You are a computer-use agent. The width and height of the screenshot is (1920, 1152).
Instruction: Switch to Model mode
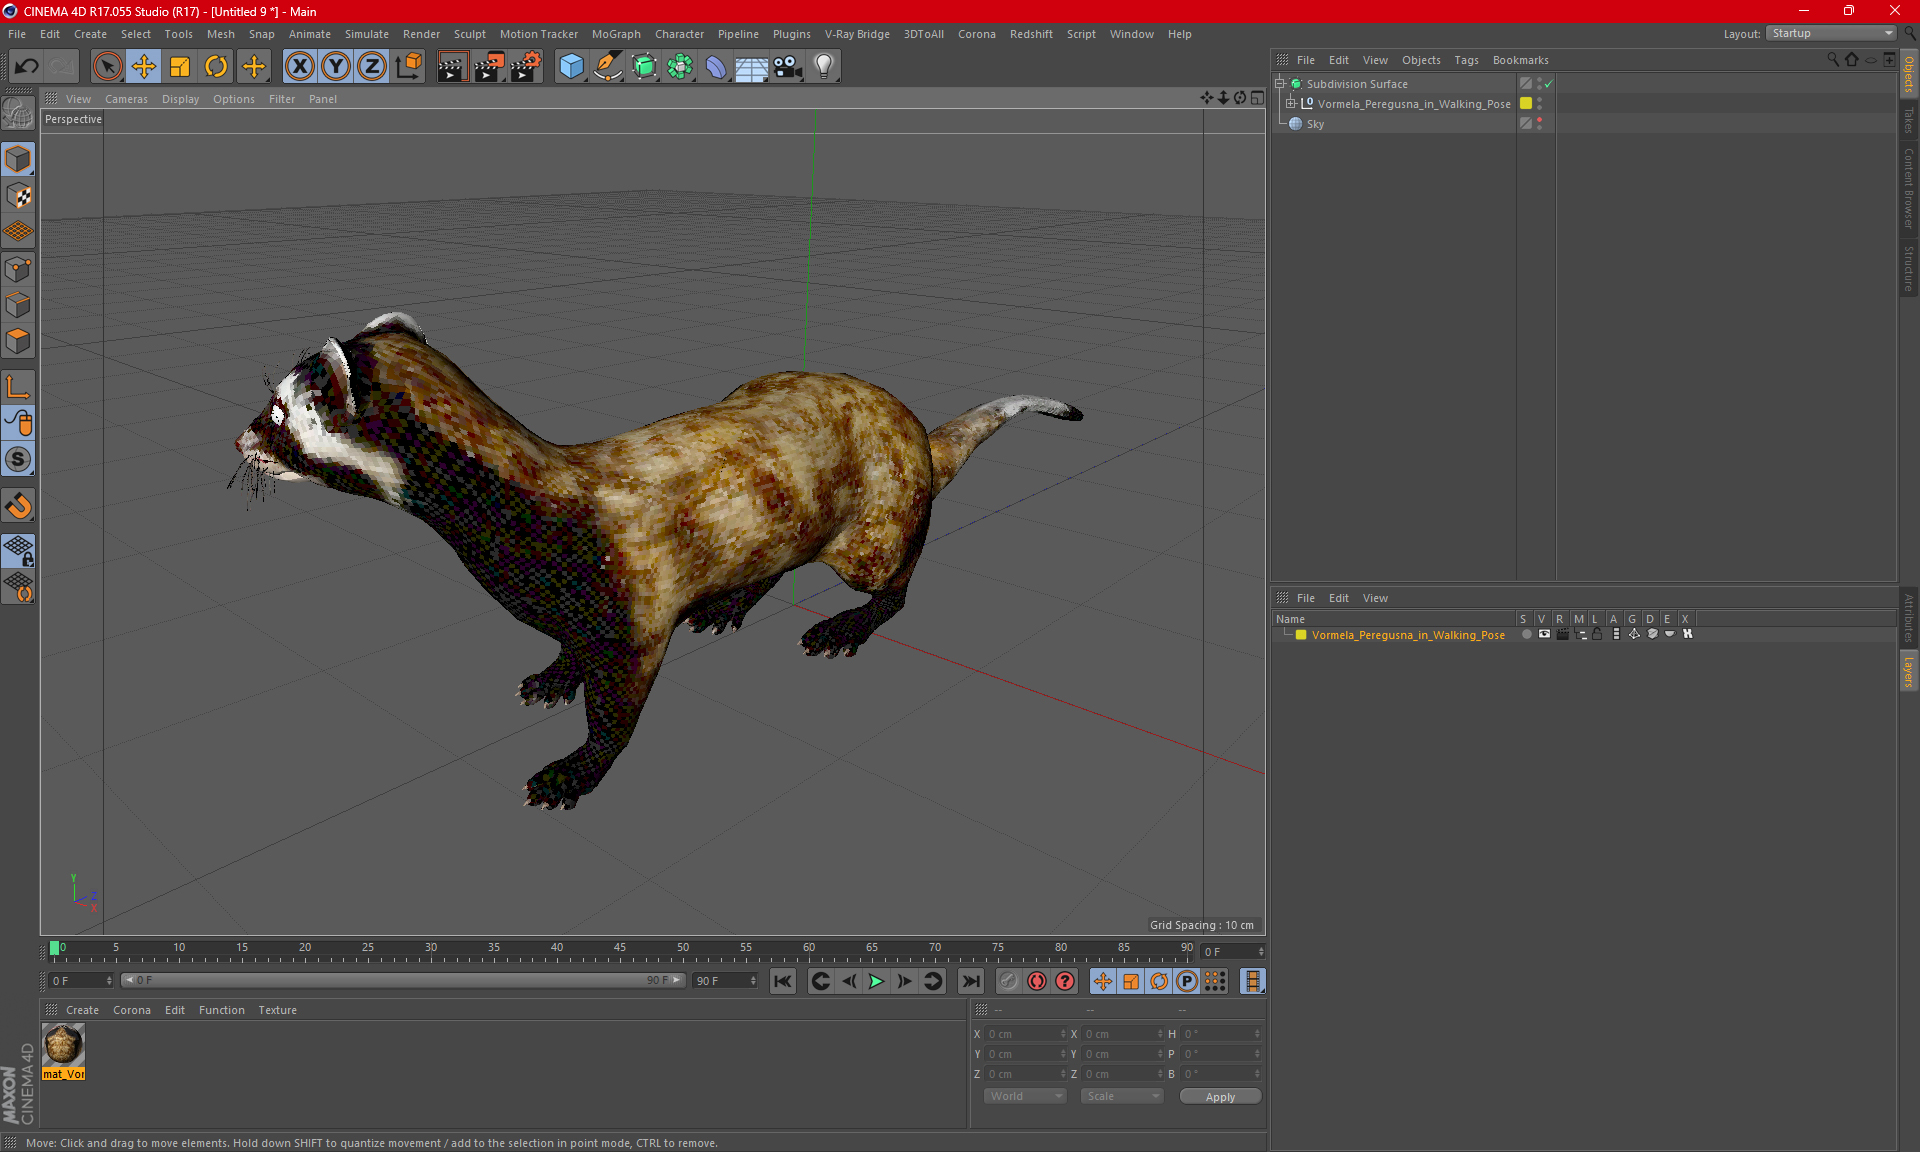pyautogui.click(x=18, y=160)
